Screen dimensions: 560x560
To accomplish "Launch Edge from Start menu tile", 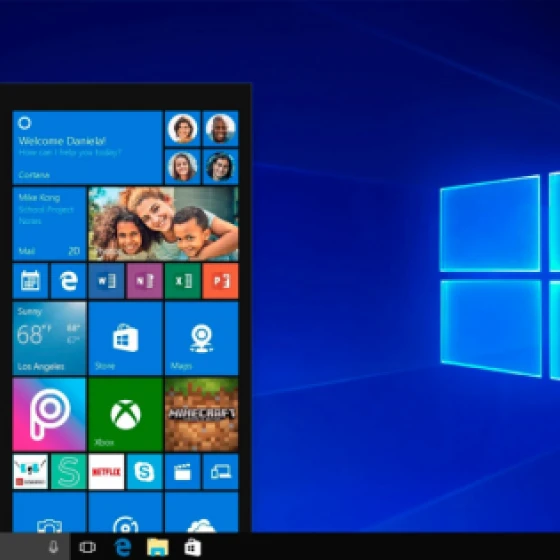I will (x=69, y=281).
